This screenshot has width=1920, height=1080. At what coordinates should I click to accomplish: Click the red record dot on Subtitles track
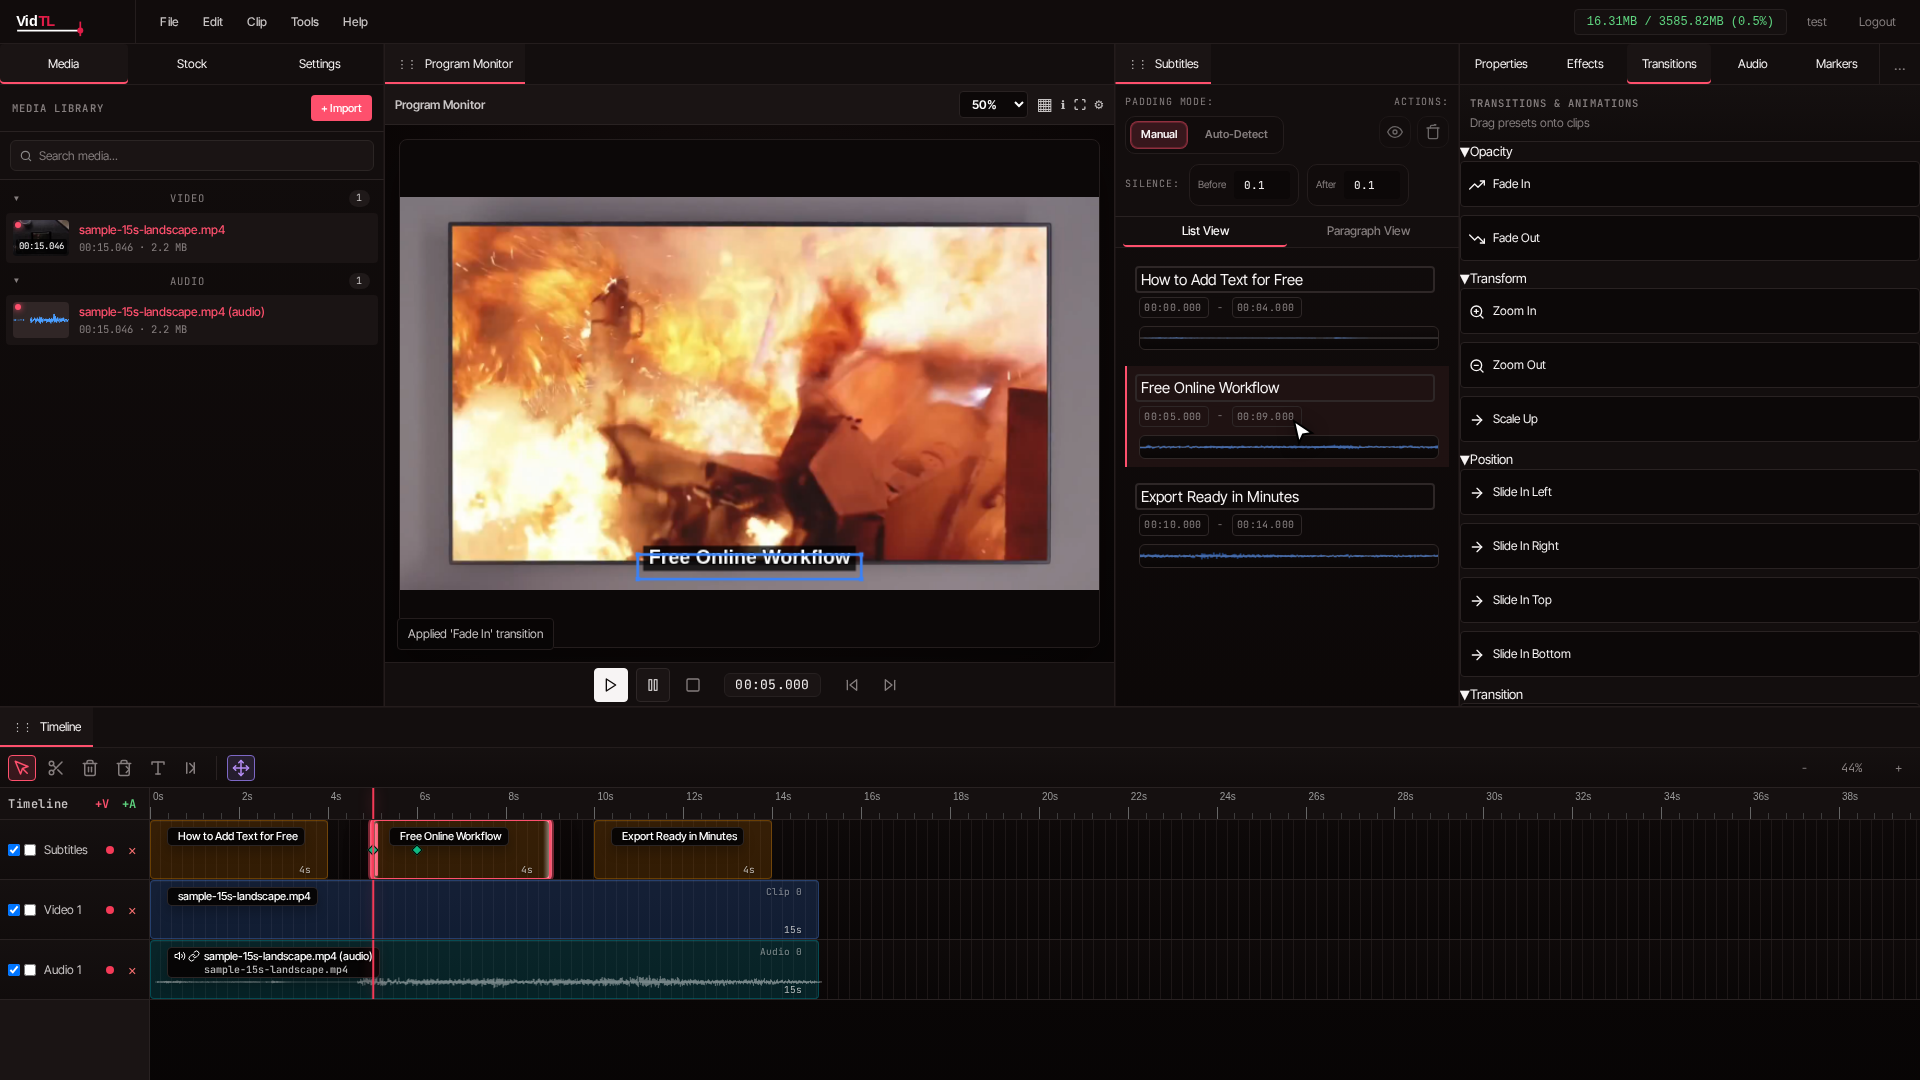click(x=110, y=850)
